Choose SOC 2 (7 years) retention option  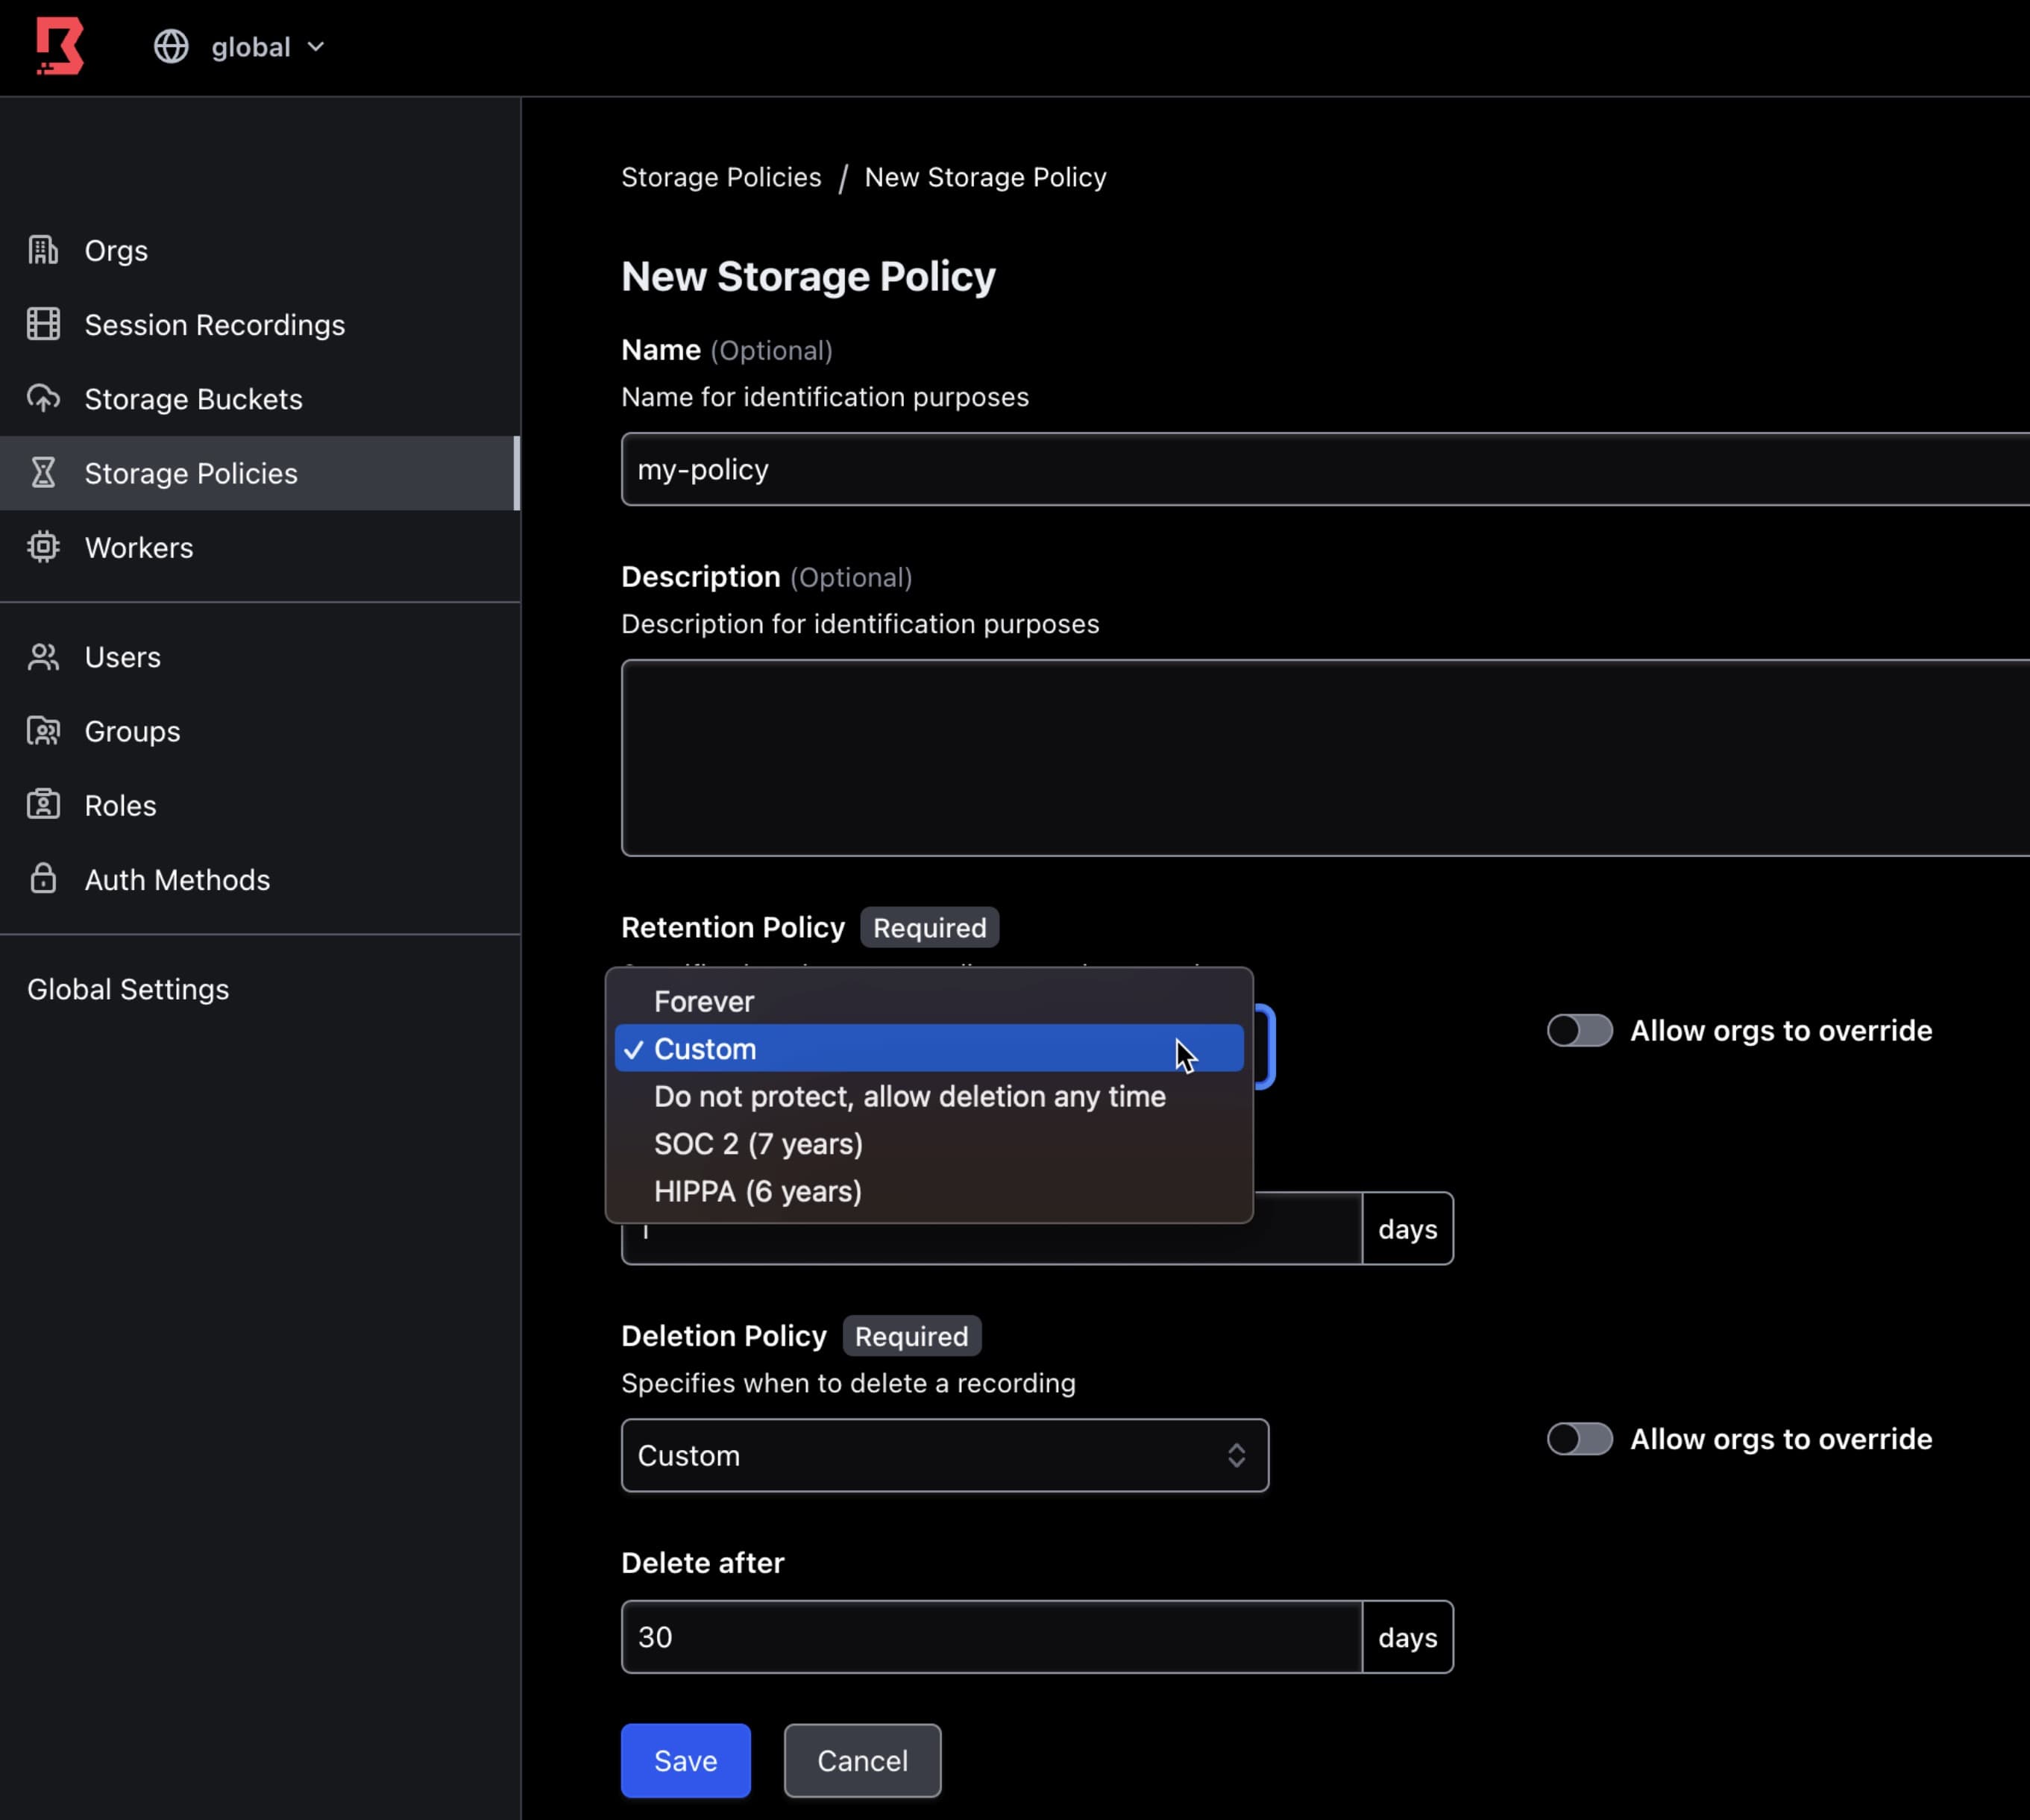(x=758, y=1143)
